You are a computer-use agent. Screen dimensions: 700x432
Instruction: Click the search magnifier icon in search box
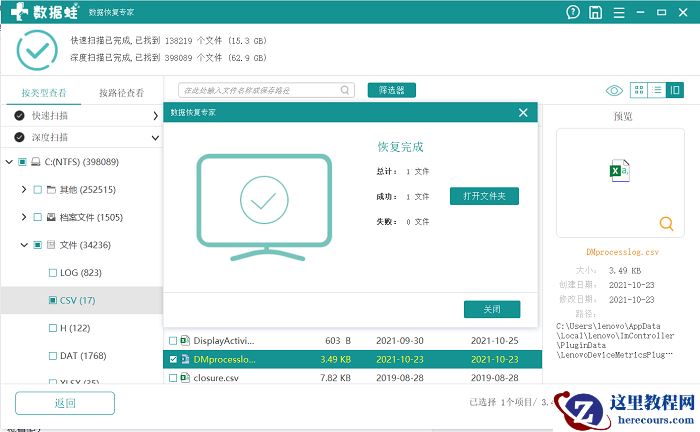[345, 90]
